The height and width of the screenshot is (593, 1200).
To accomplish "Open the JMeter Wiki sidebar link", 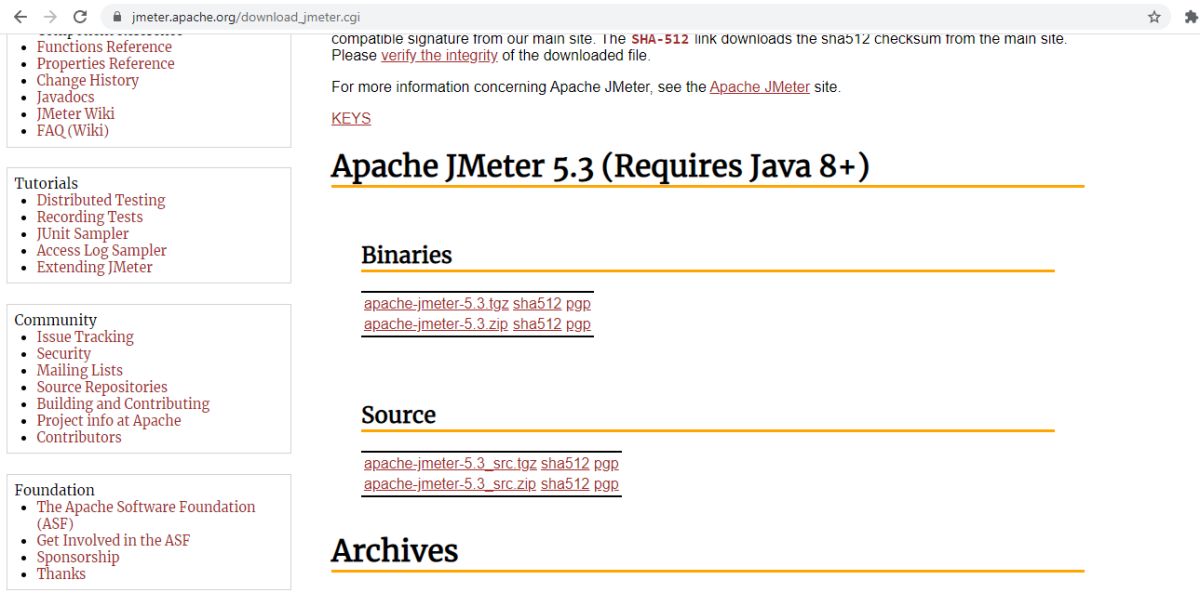I will tap(75, 114).
